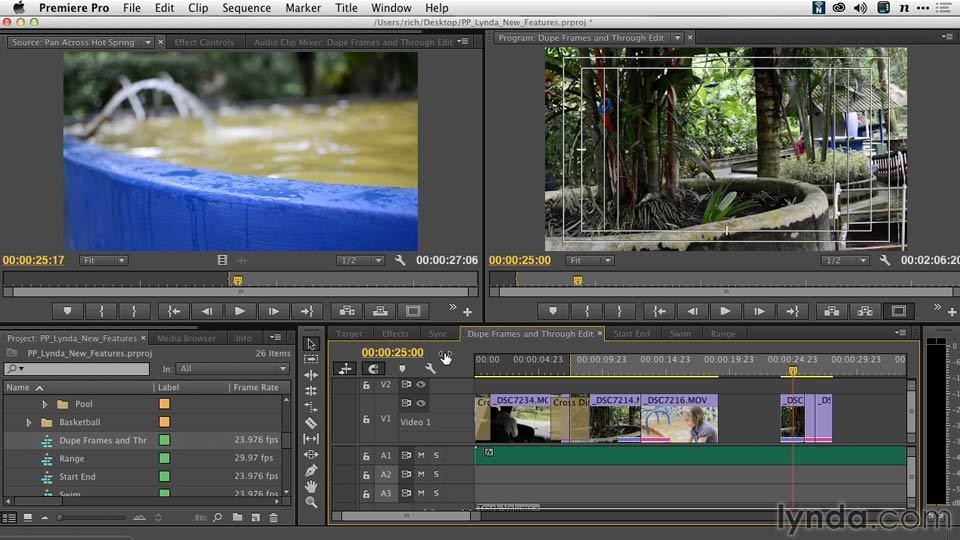Screen dimensions: 960x540
Task: Open Program monitor settings wrench
Action: click(885, 260)
